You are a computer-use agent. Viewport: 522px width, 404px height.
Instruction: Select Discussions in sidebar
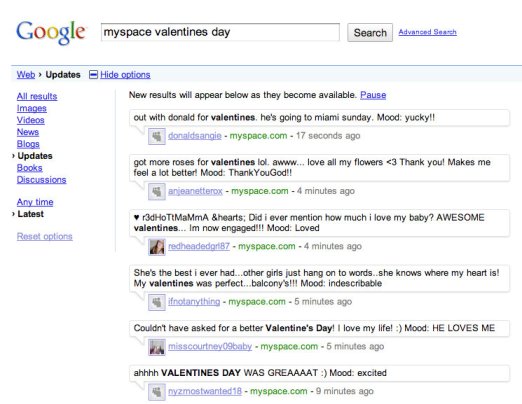pyautogui.click(x=42, y=180)
